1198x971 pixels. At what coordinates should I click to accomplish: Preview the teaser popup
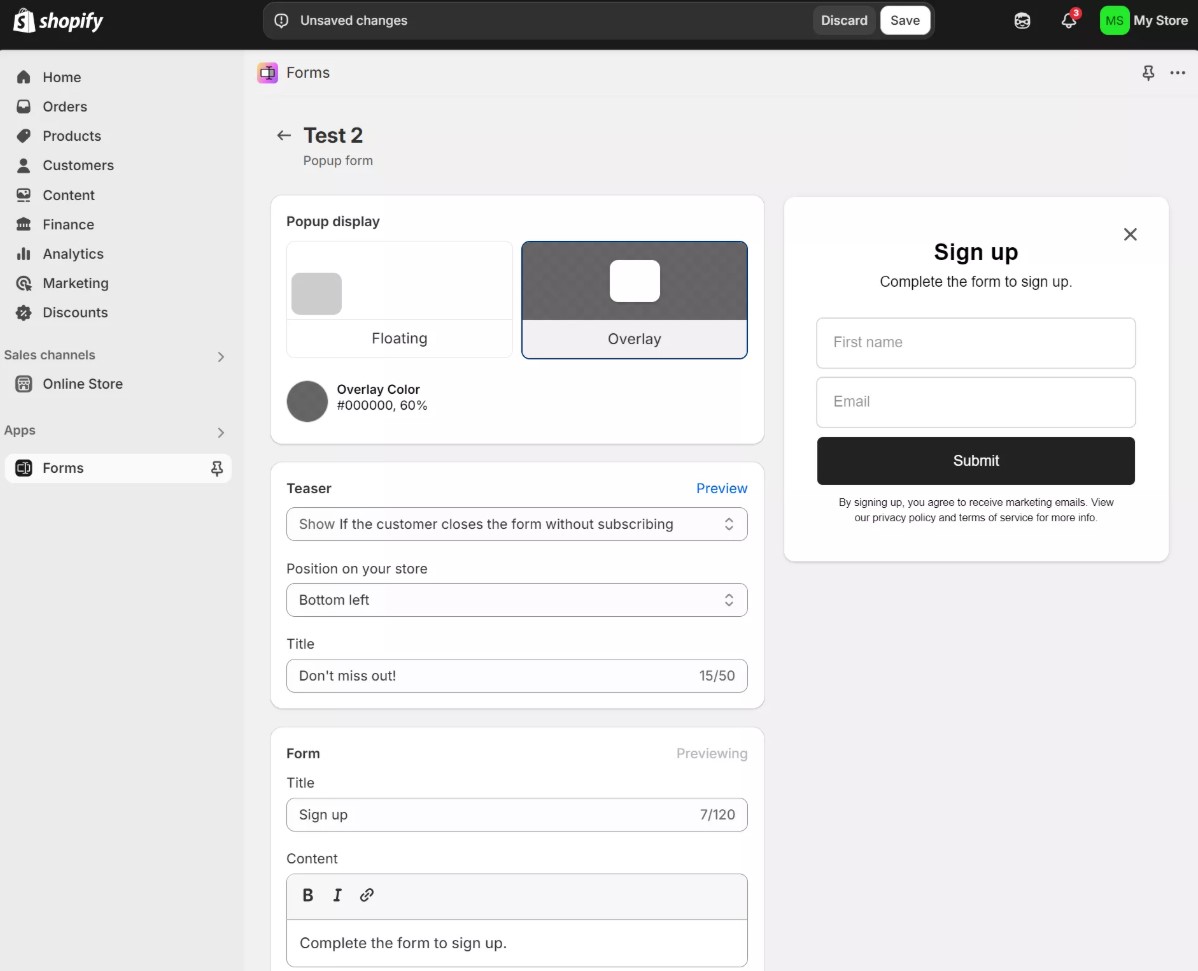point(722,488)
